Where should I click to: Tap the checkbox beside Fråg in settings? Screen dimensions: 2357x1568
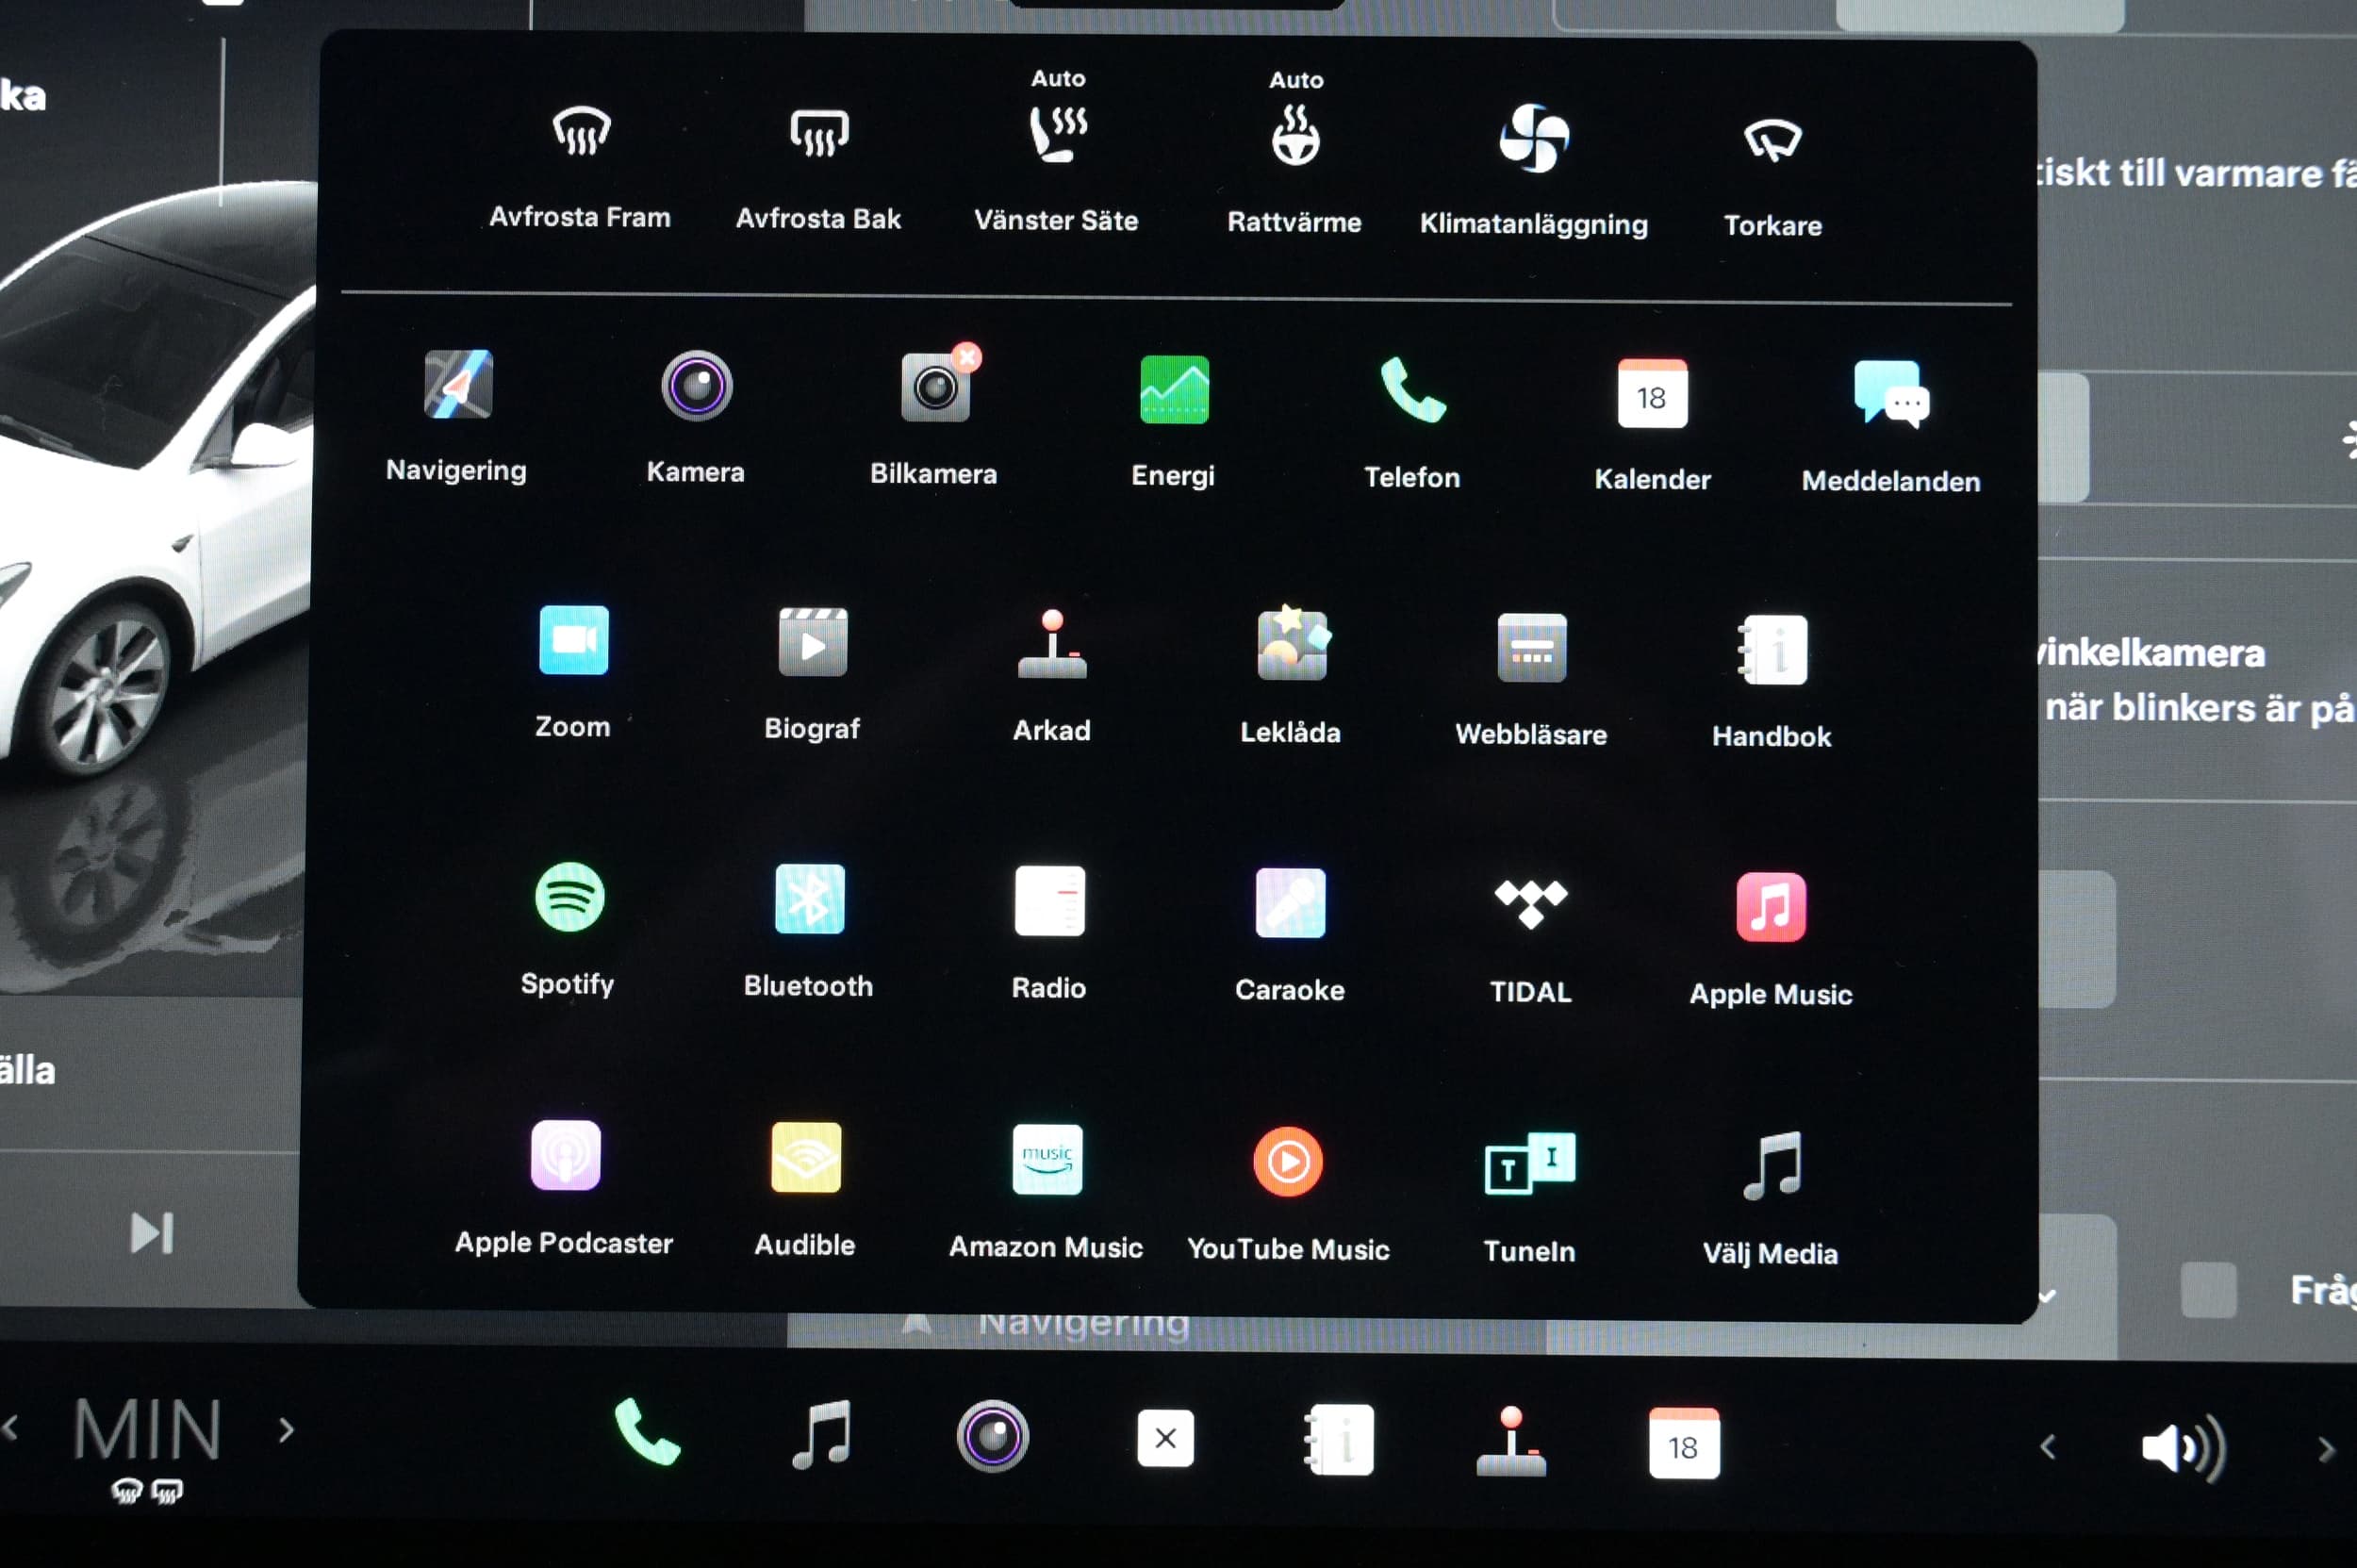point(2208,1290)
